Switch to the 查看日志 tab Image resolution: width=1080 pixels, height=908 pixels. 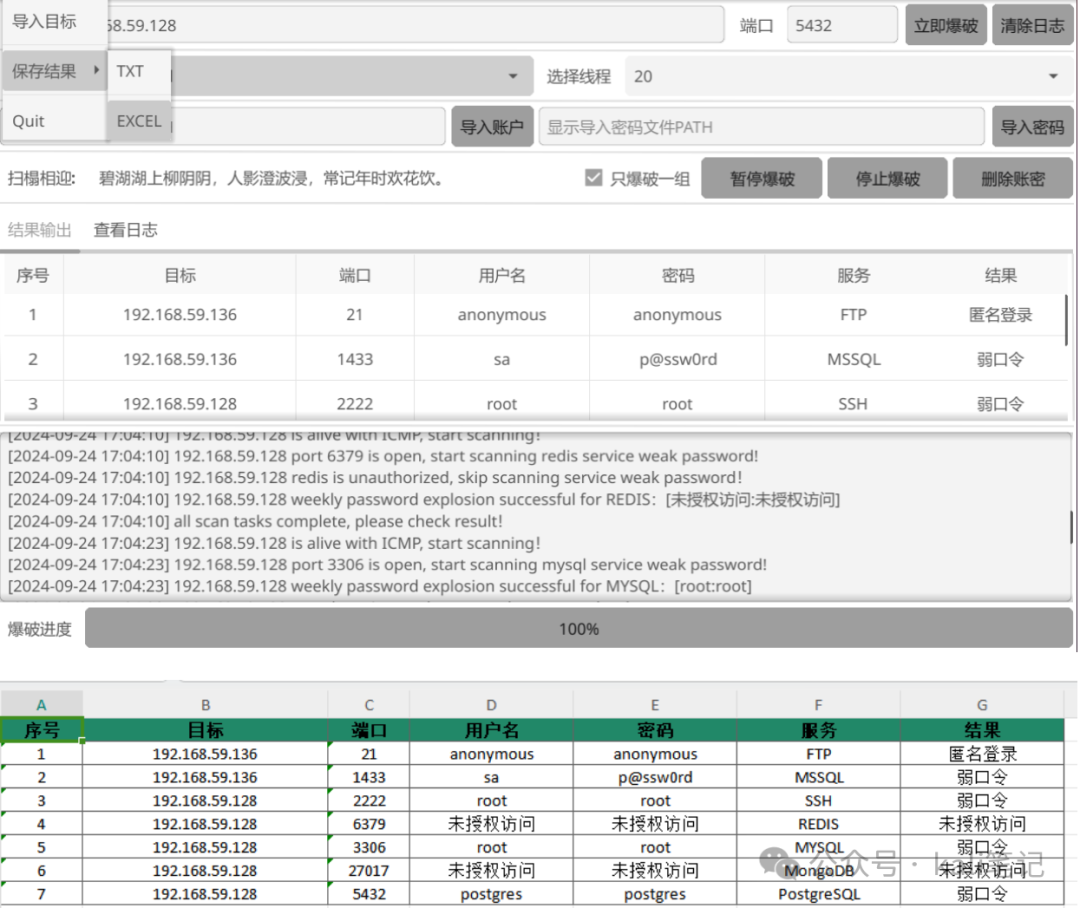[x=125, y=229]
